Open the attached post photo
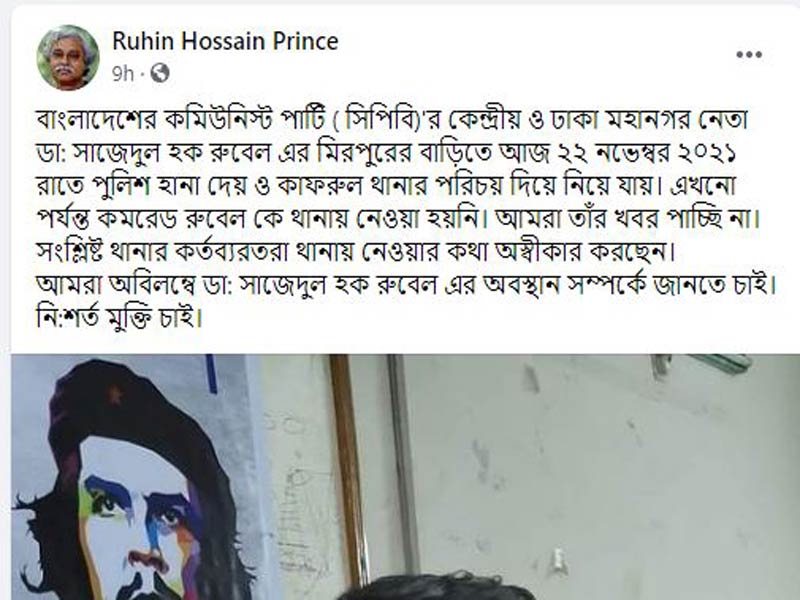Screen dimensions: 800x600 [406, 477]
